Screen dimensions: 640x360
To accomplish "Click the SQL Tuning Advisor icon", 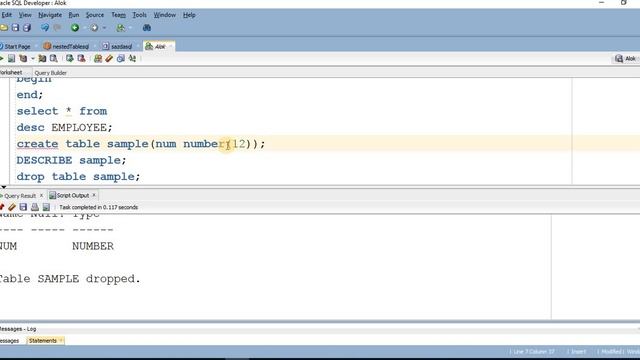I will click(x=53, y=59).
